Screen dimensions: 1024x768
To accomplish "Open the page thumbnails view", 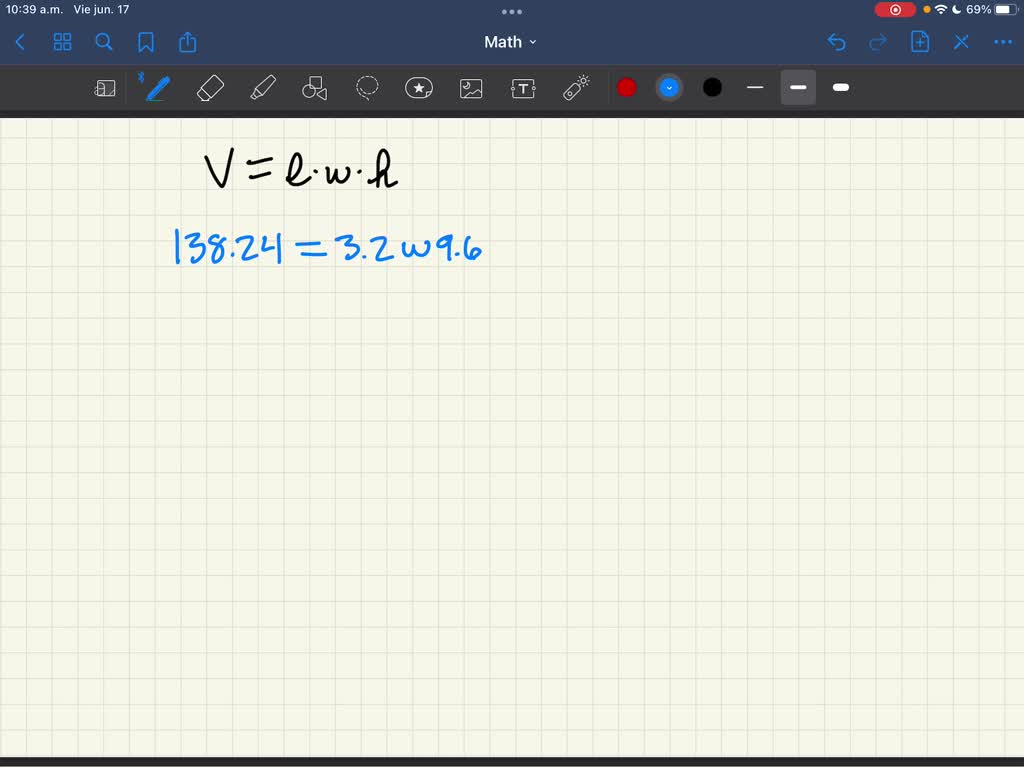I will tap(62, 42).
